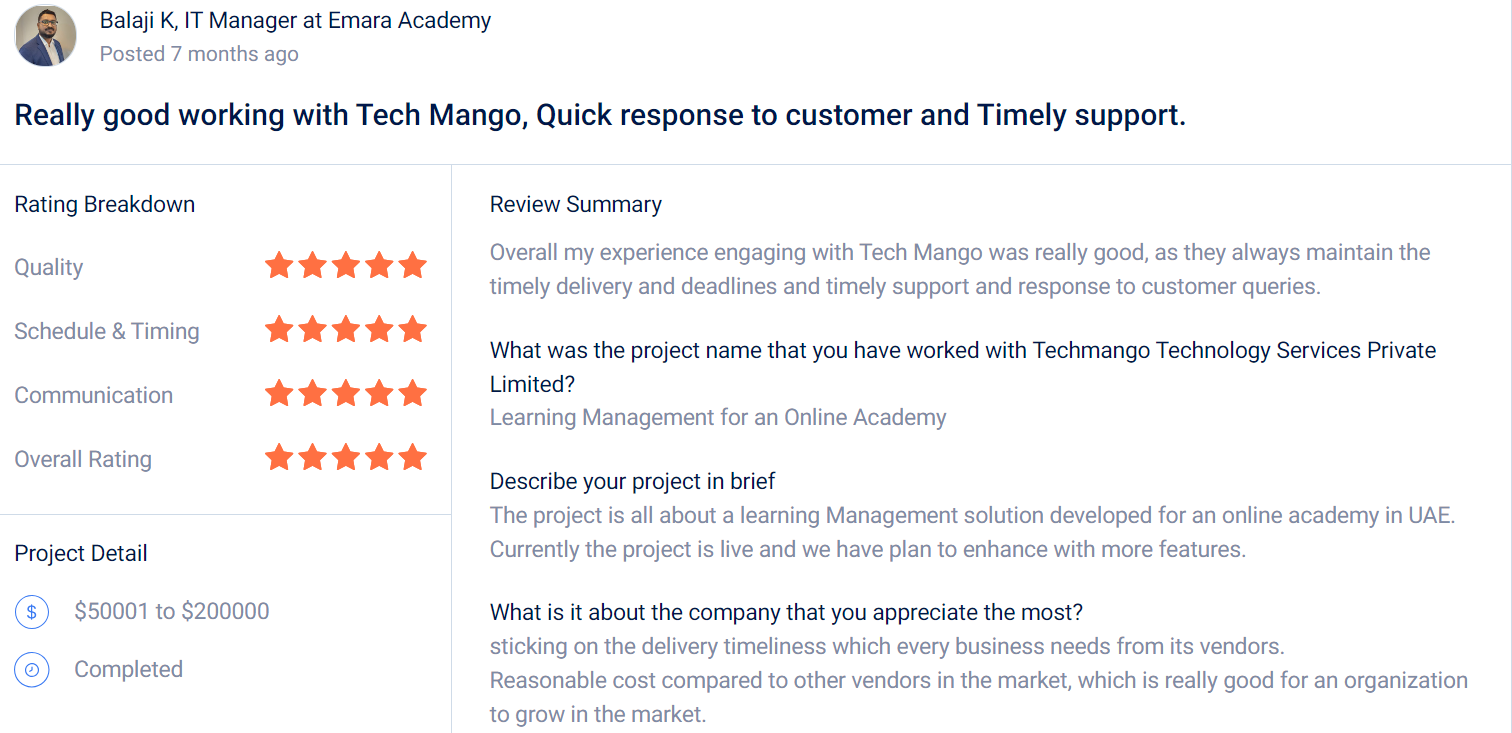Open the review headline about Tech Mango

pos(600,114)
